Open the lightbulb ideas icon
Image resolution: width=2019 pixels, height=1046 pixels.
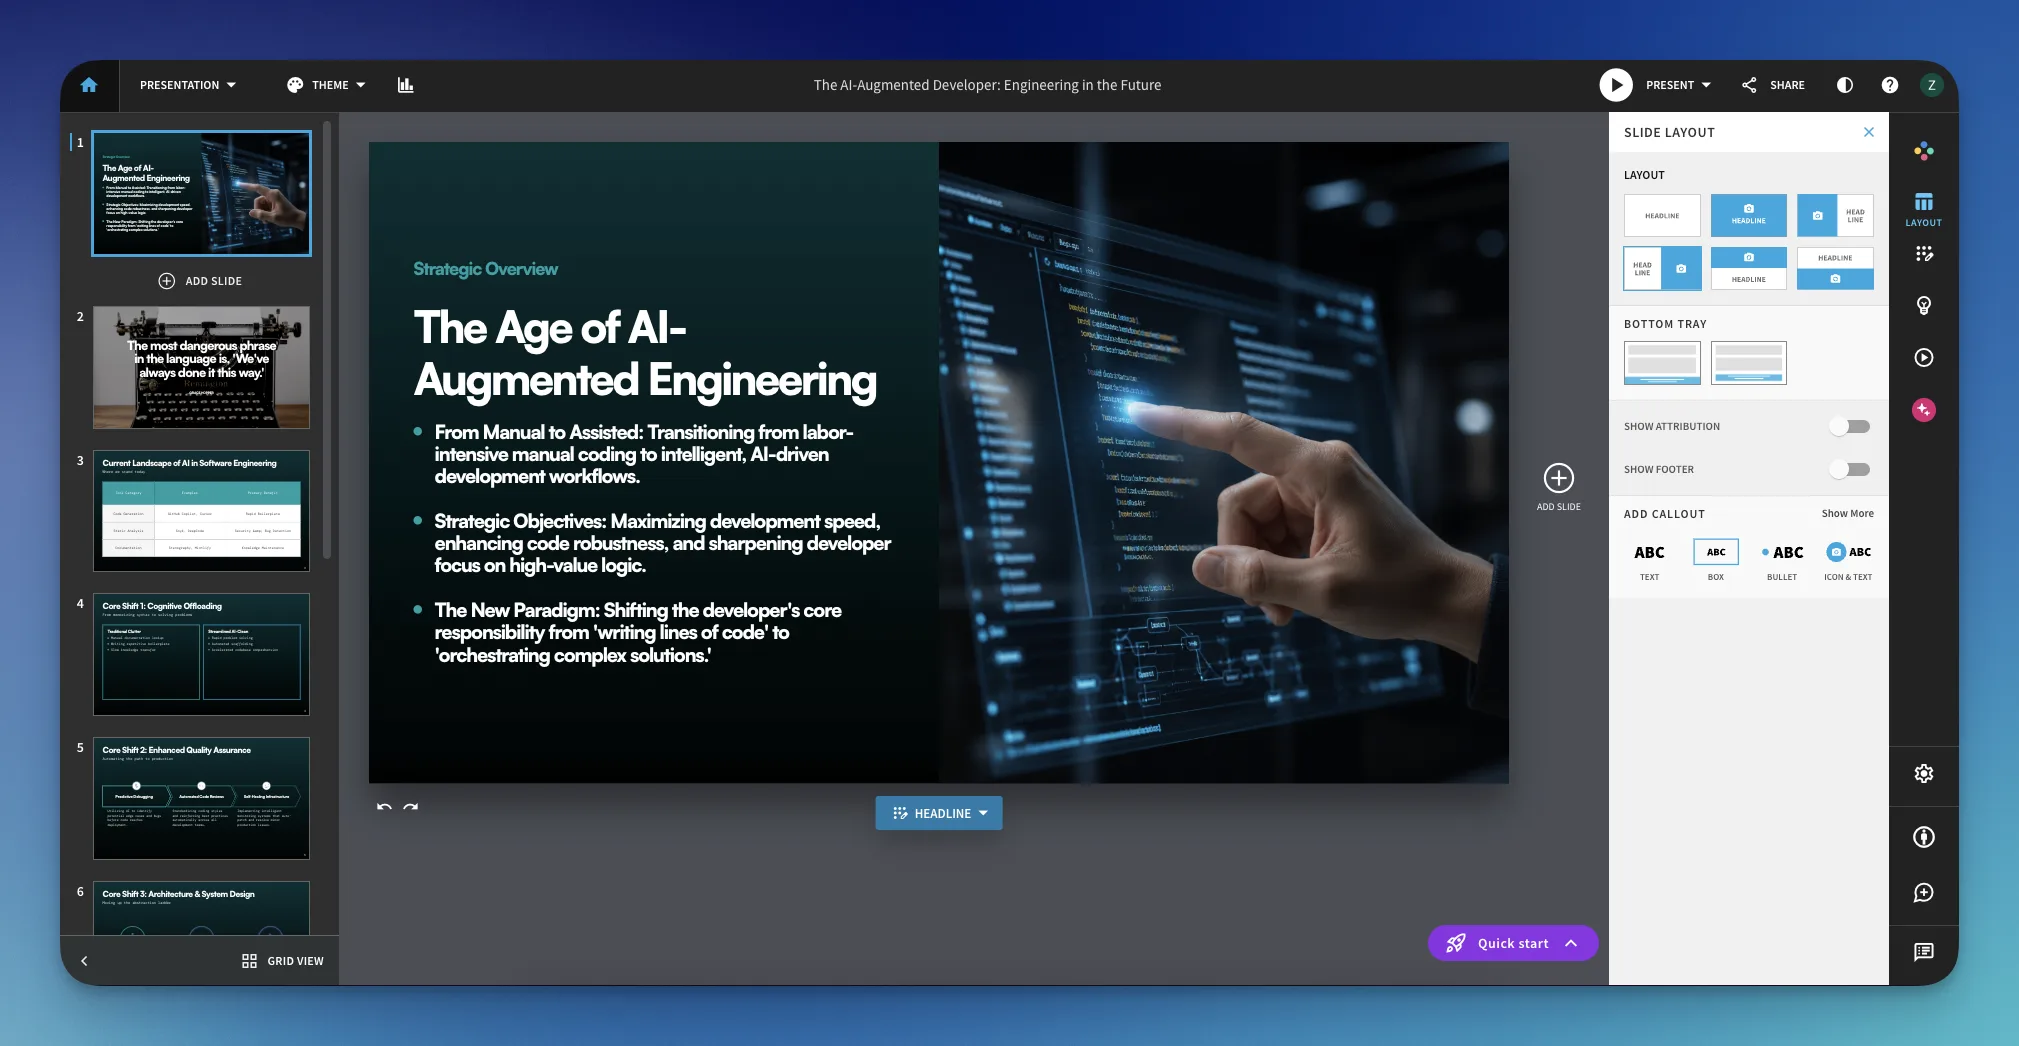pos(1923,306)
